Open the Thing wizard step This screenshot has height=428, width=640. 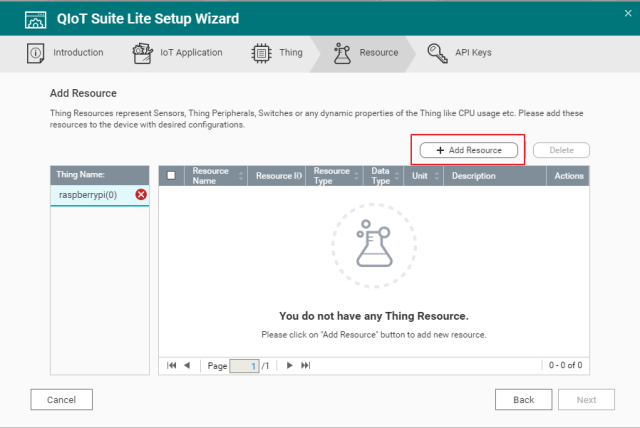[x=277, y=53]
